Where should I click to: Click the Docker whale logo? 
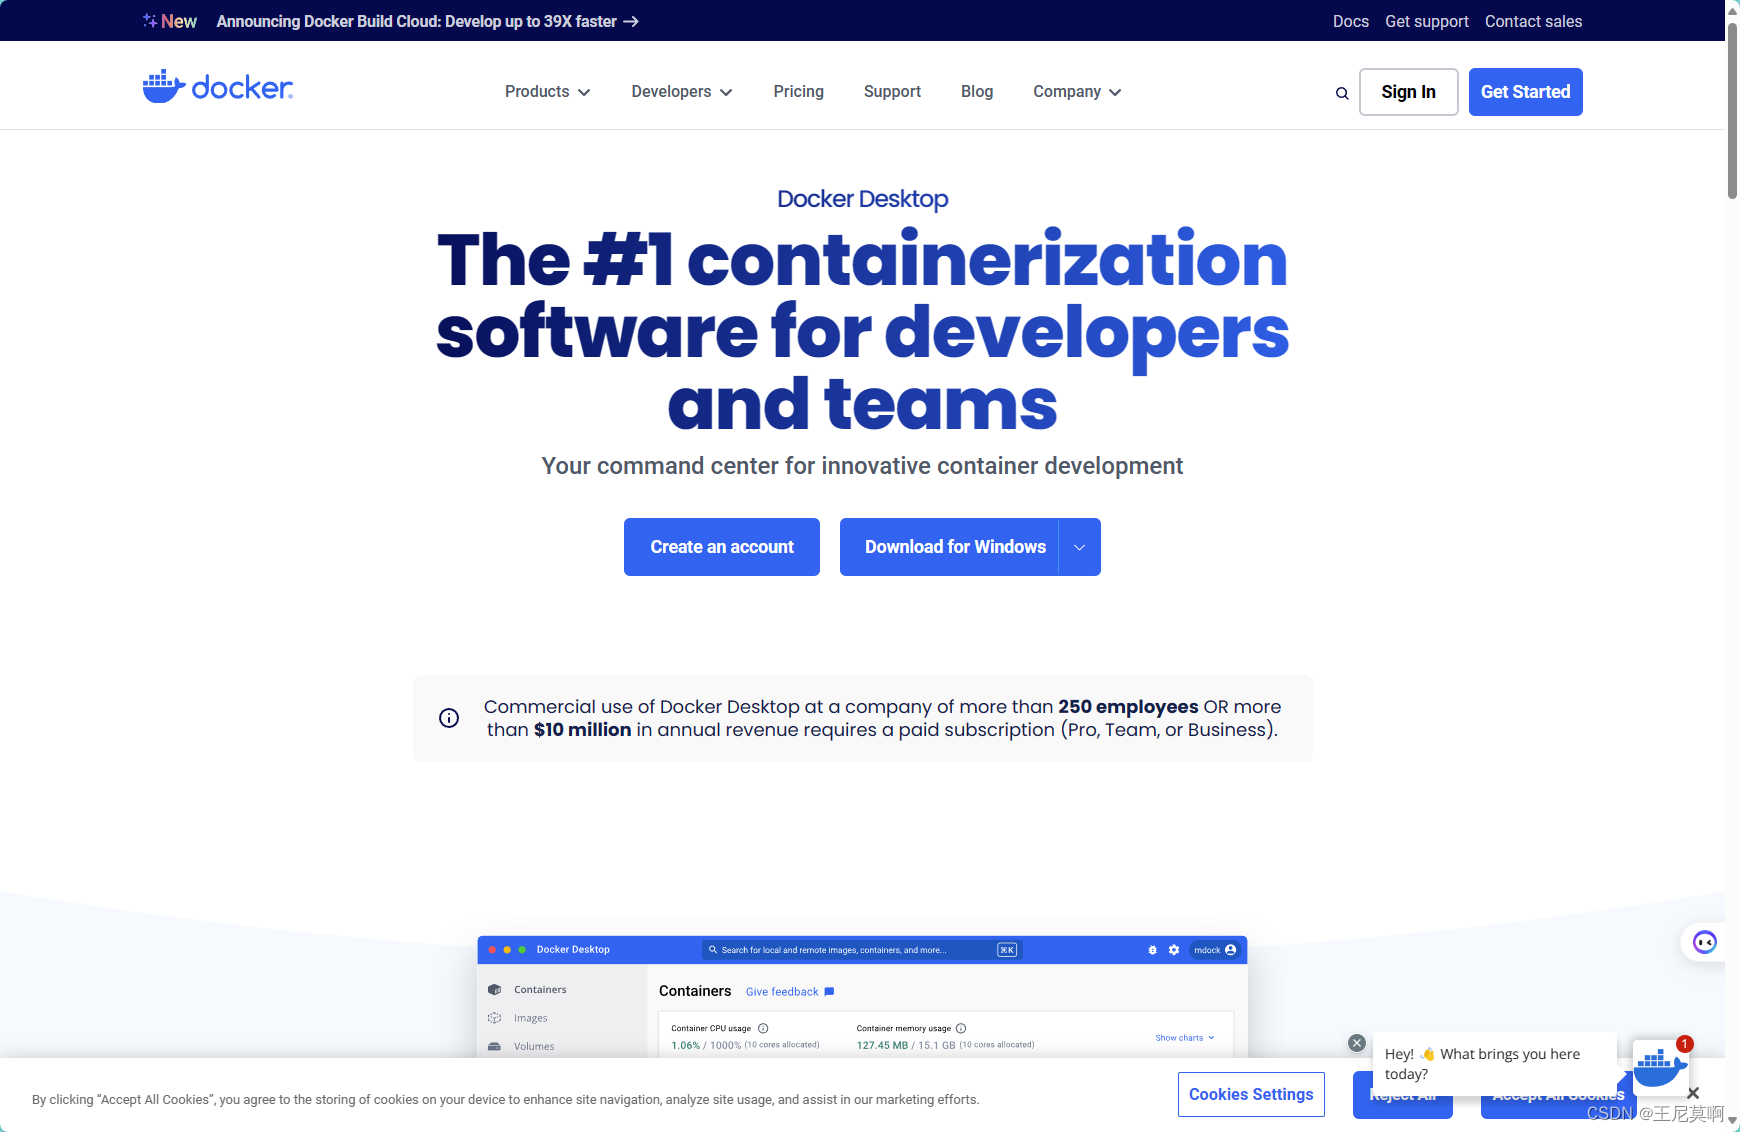[x=218, y=87]
